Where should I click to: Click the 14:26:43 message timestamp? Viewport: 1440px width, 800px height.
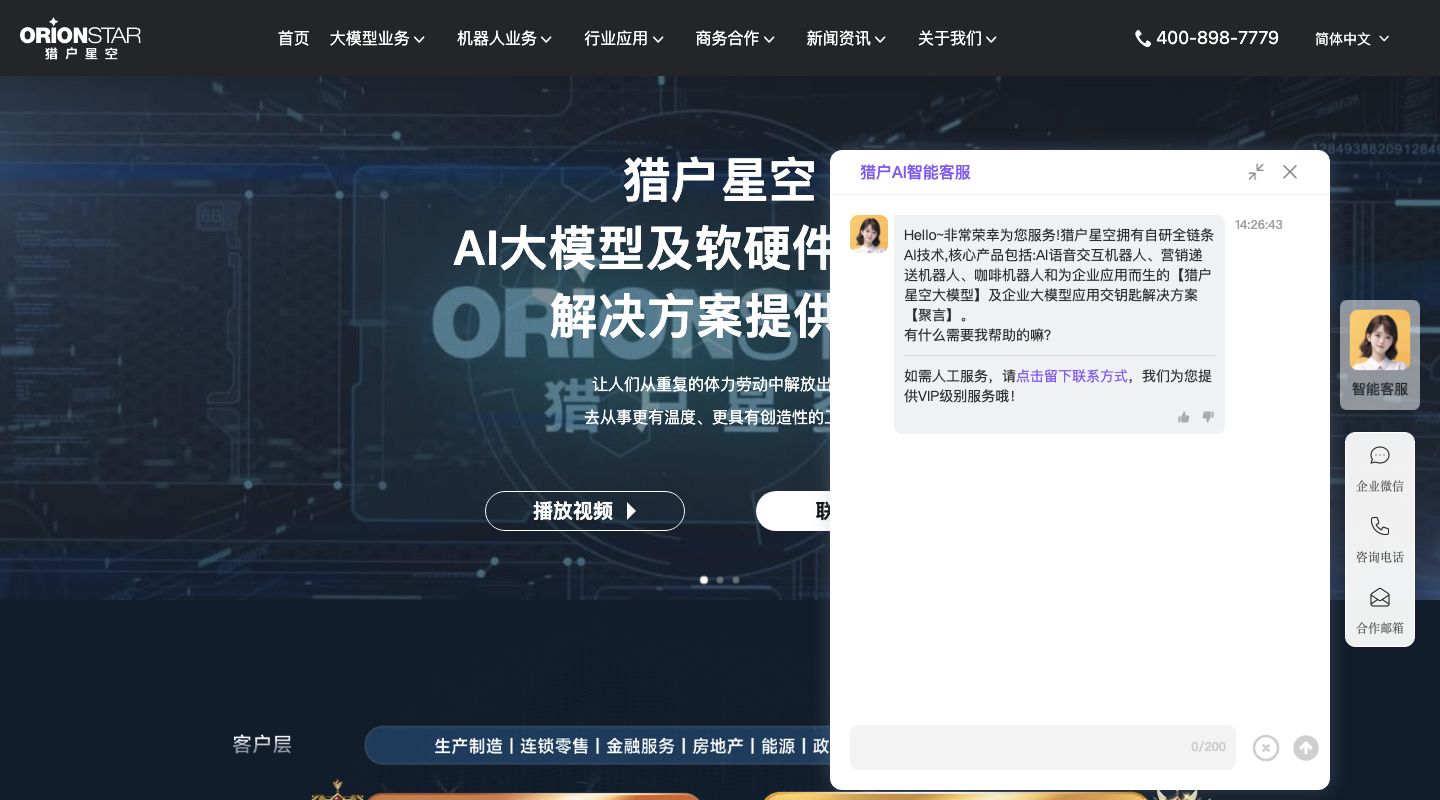point(1258,225)
